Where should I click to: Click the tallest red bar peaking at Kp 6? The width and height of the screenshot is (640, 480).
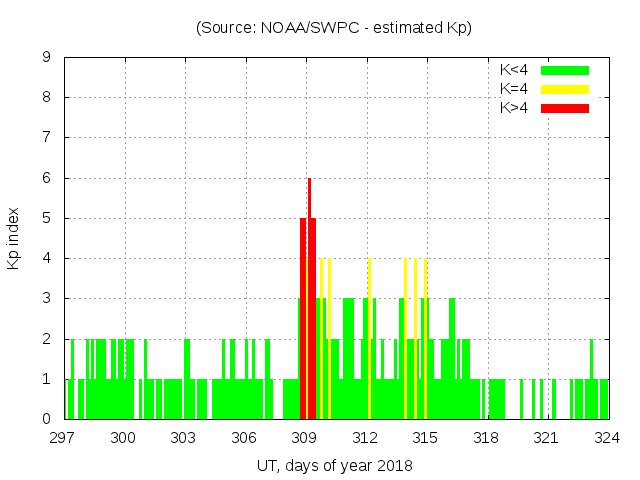310,300
